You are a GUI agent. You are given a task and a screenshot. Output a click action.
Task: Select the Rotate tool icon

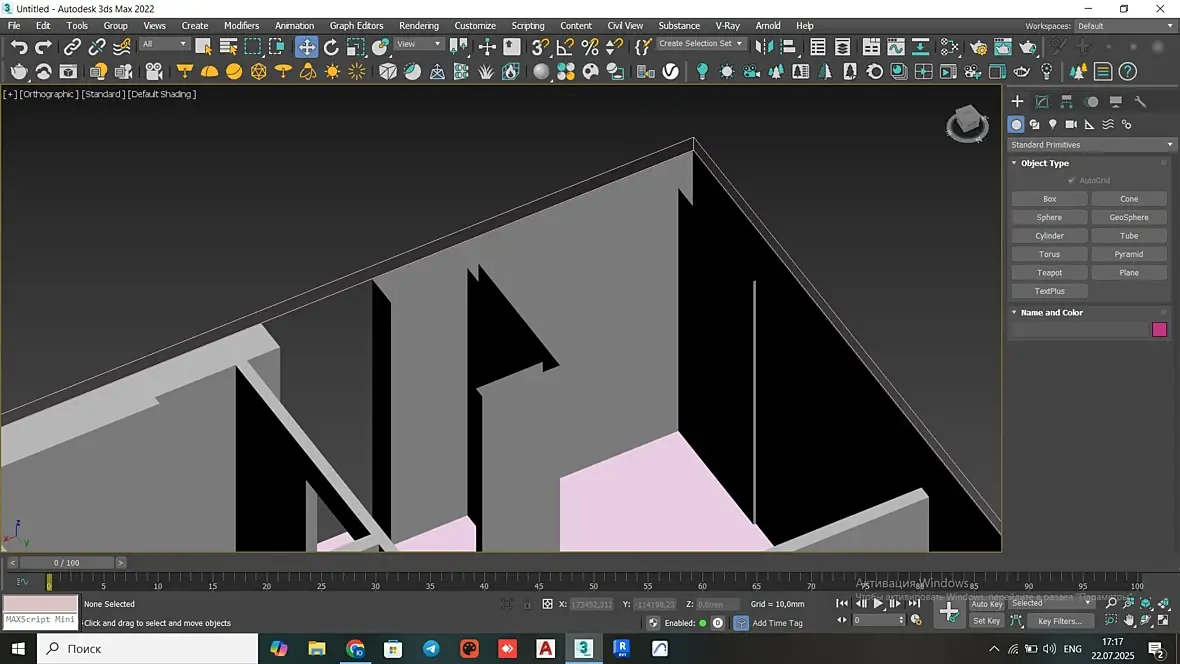click(x=331, y=46)
